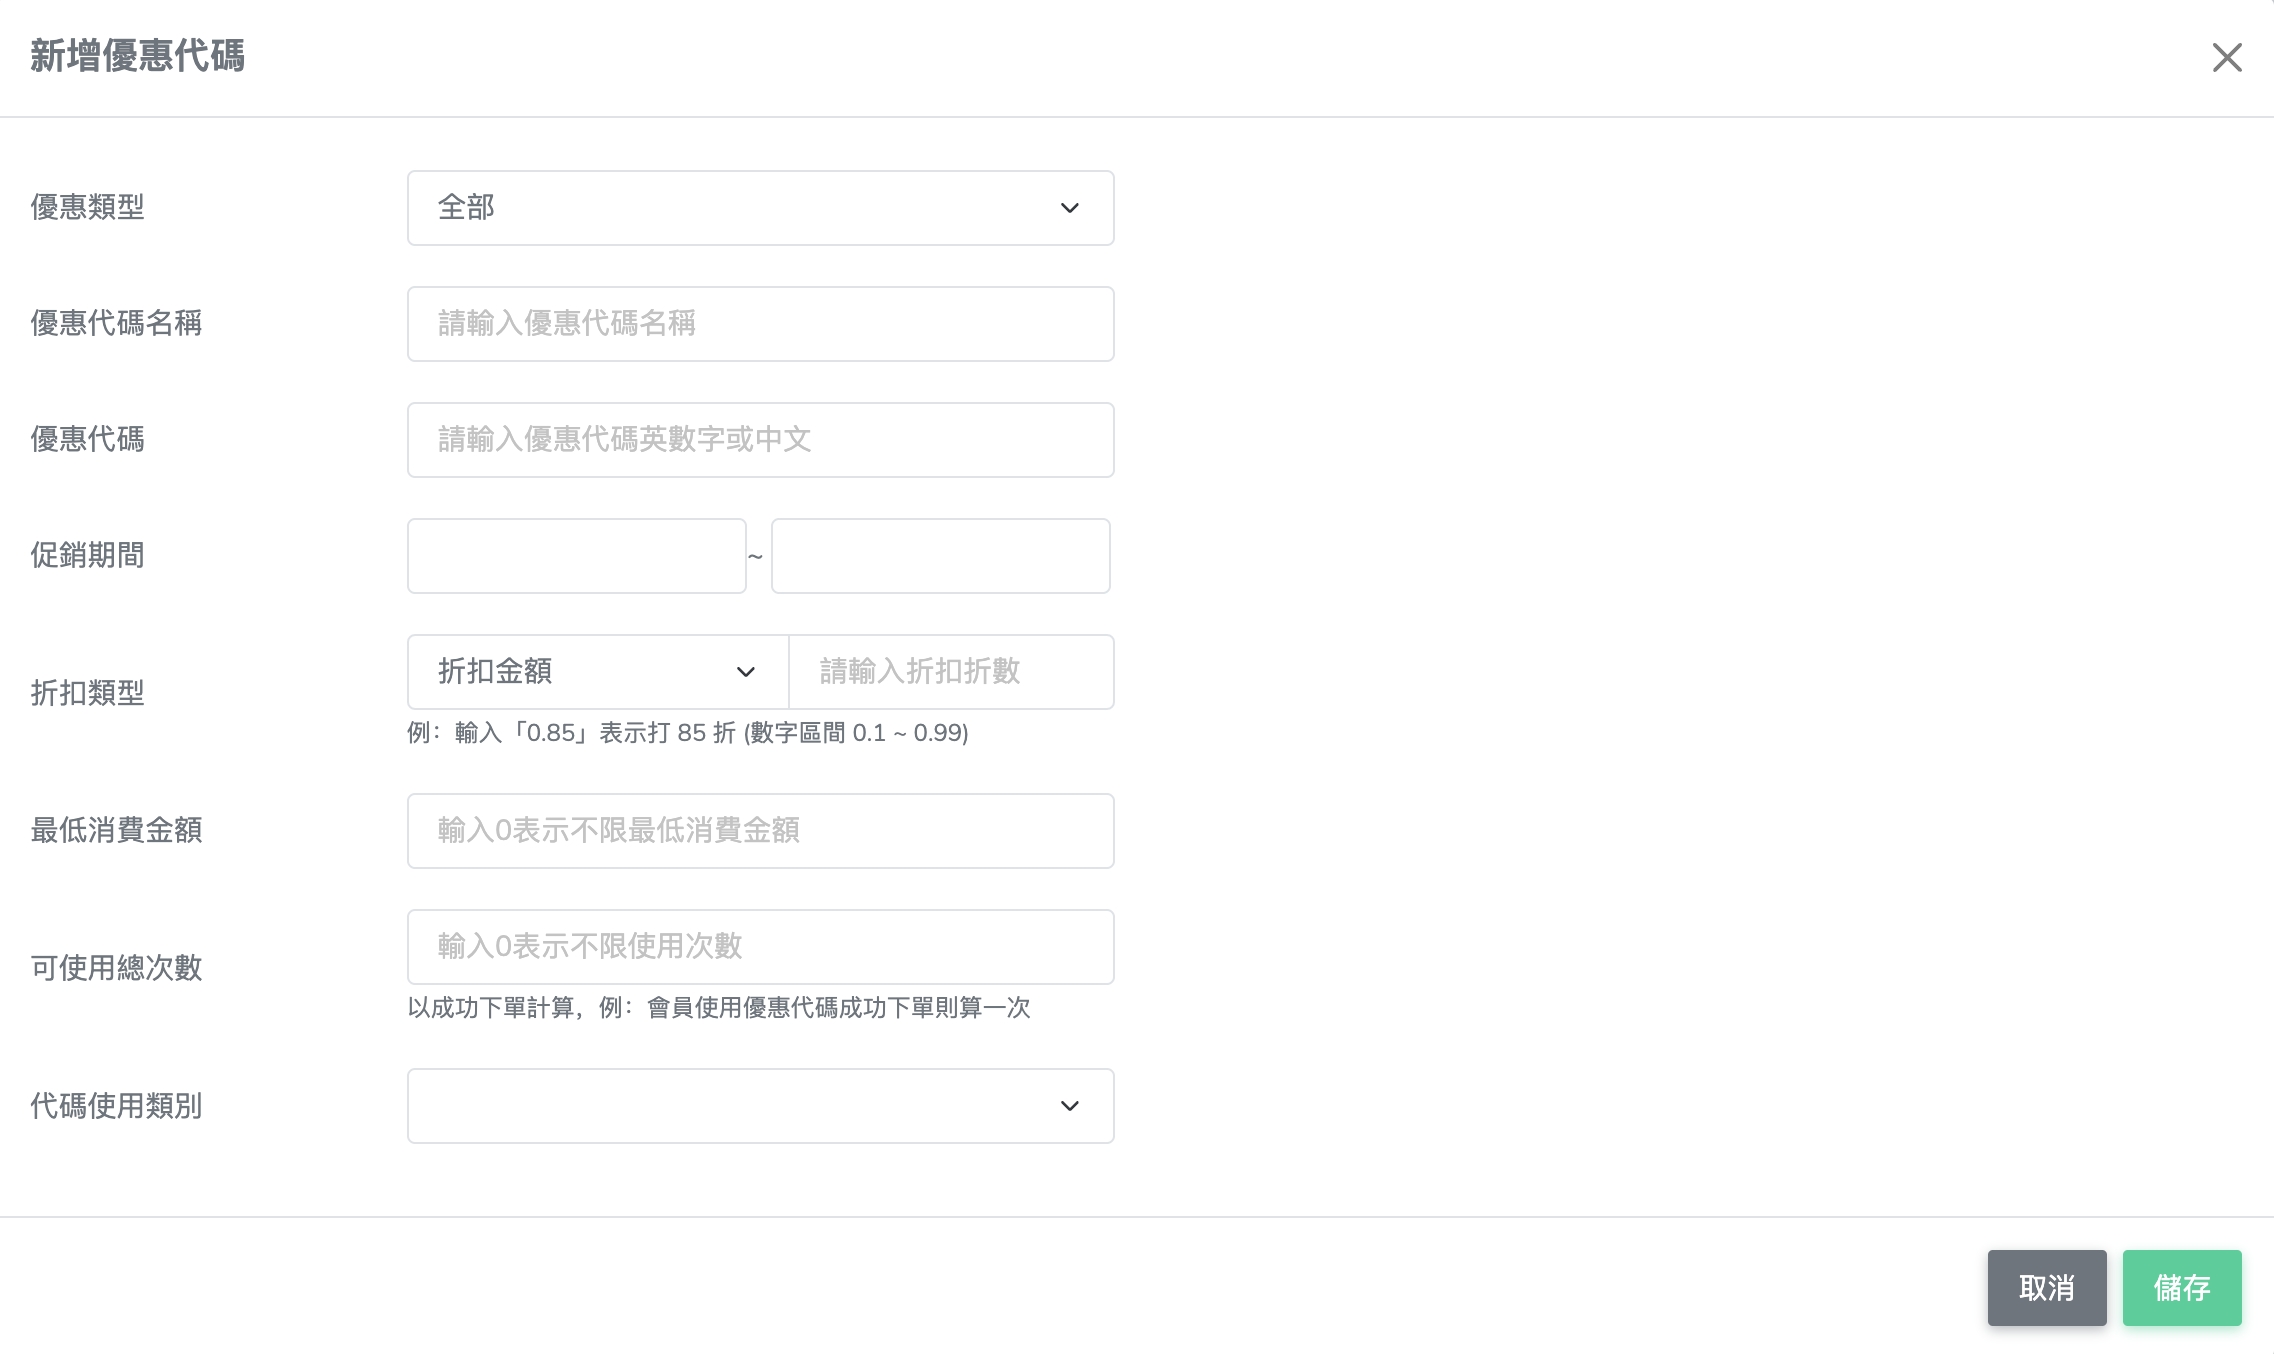Click the 請輸入優惠代碼英數字或中文 code input
Viewport: 2274px width, 1354px height.
pos(760,440)
